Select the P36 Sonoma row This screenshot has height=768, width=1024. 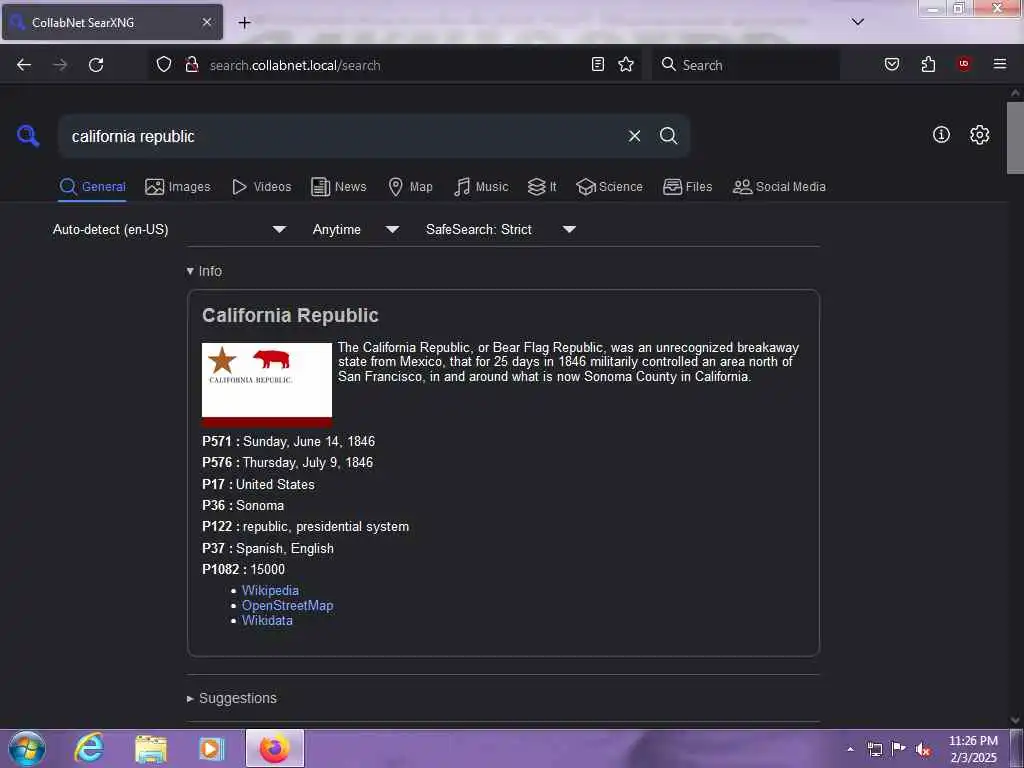(243, 505)
